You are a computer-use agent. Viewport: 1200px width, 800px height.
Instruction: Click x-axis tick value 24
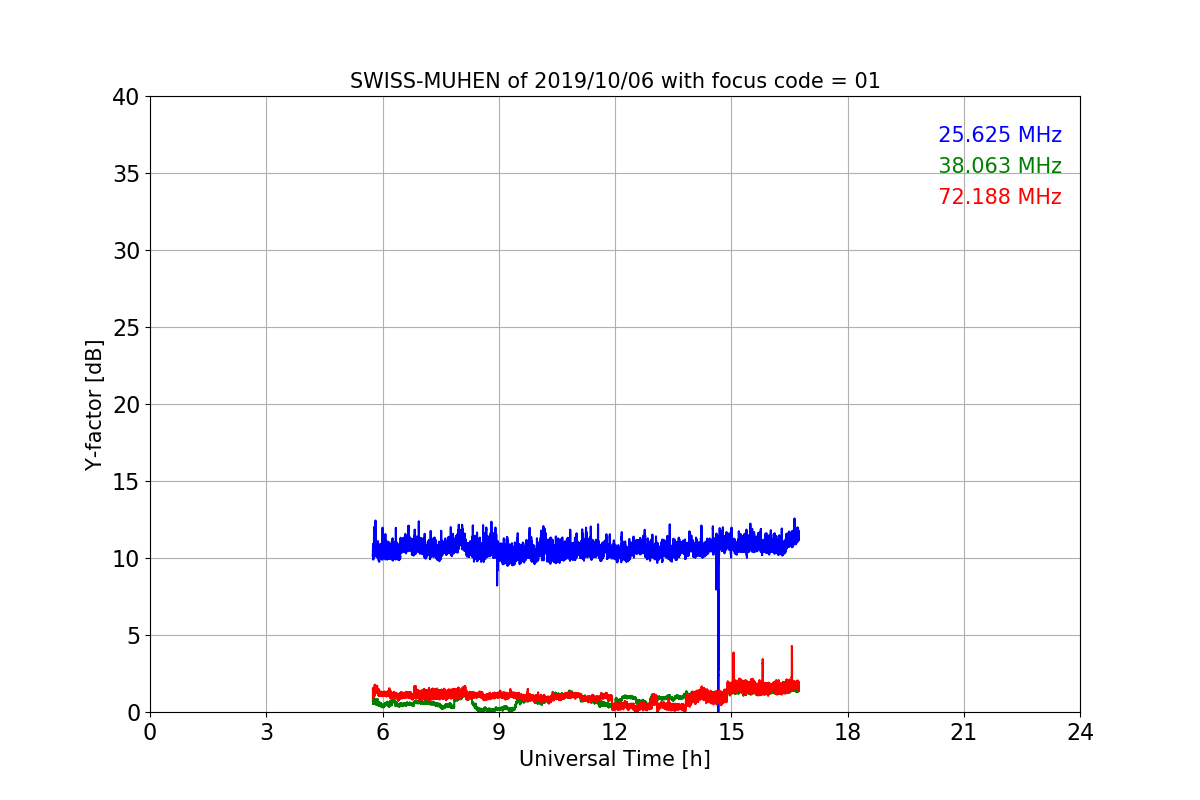(1080, 732)
